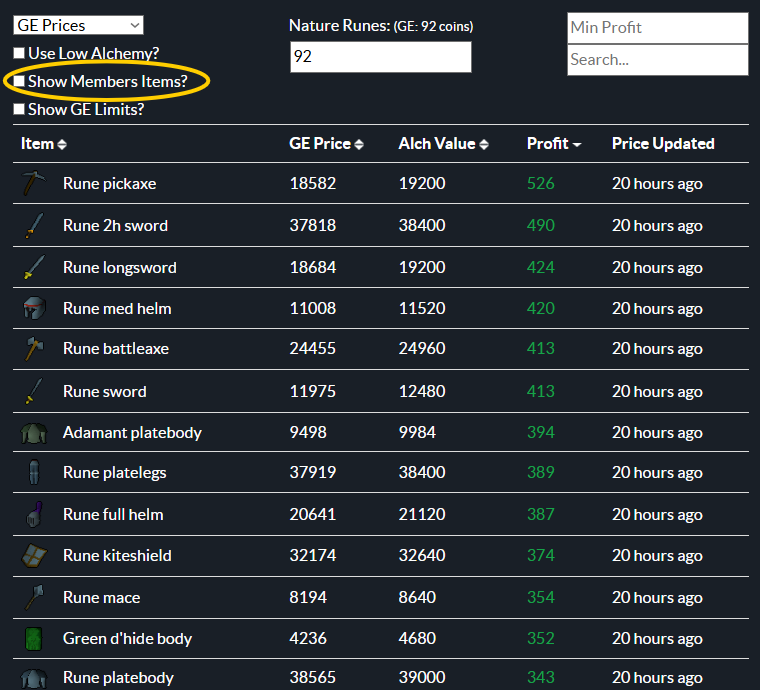
Task: Click alch value 21120
Action: (422, 514)
